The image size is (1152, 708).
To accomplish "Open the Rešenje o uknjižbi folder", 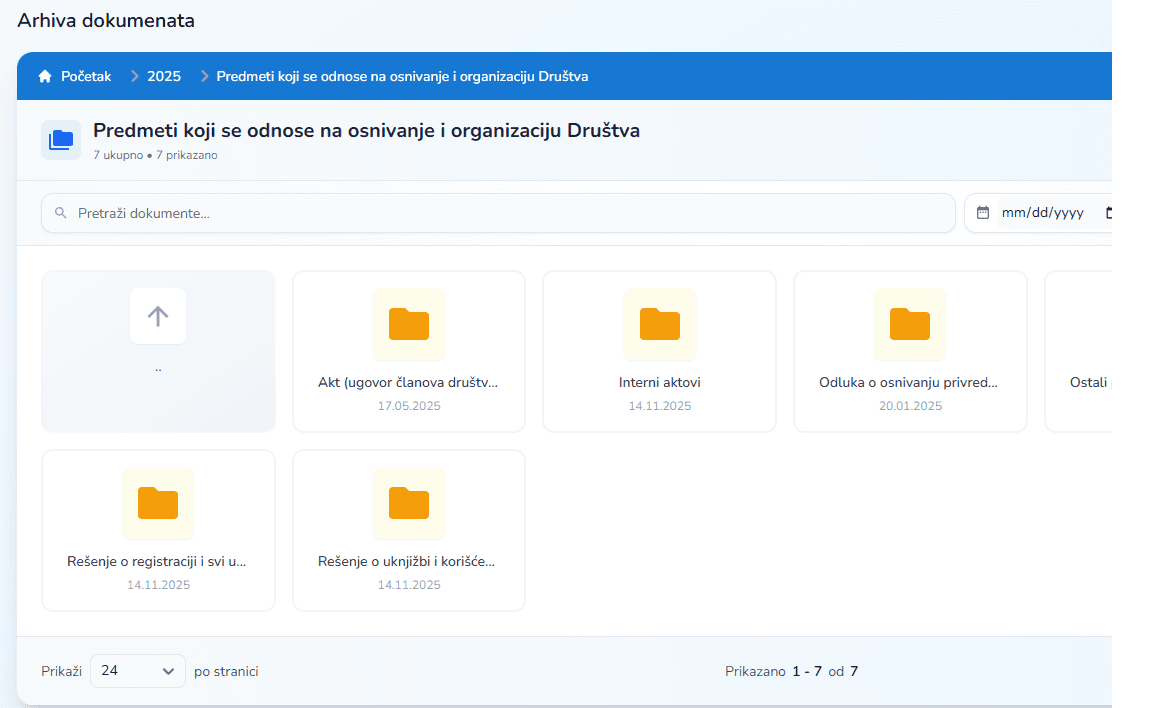I will (408, 530).
